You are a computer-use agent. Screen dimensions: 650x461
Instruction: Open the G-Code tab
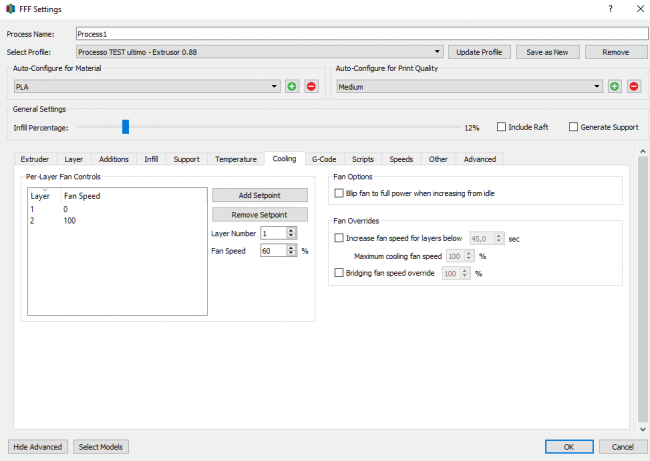(324, 159)
